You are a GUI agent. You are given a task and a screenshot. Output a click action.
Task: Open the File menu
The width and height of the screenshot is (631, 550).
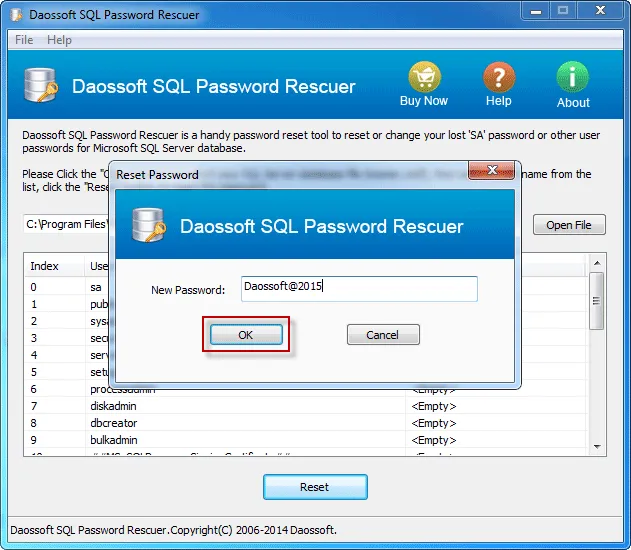tap(24, 40)
